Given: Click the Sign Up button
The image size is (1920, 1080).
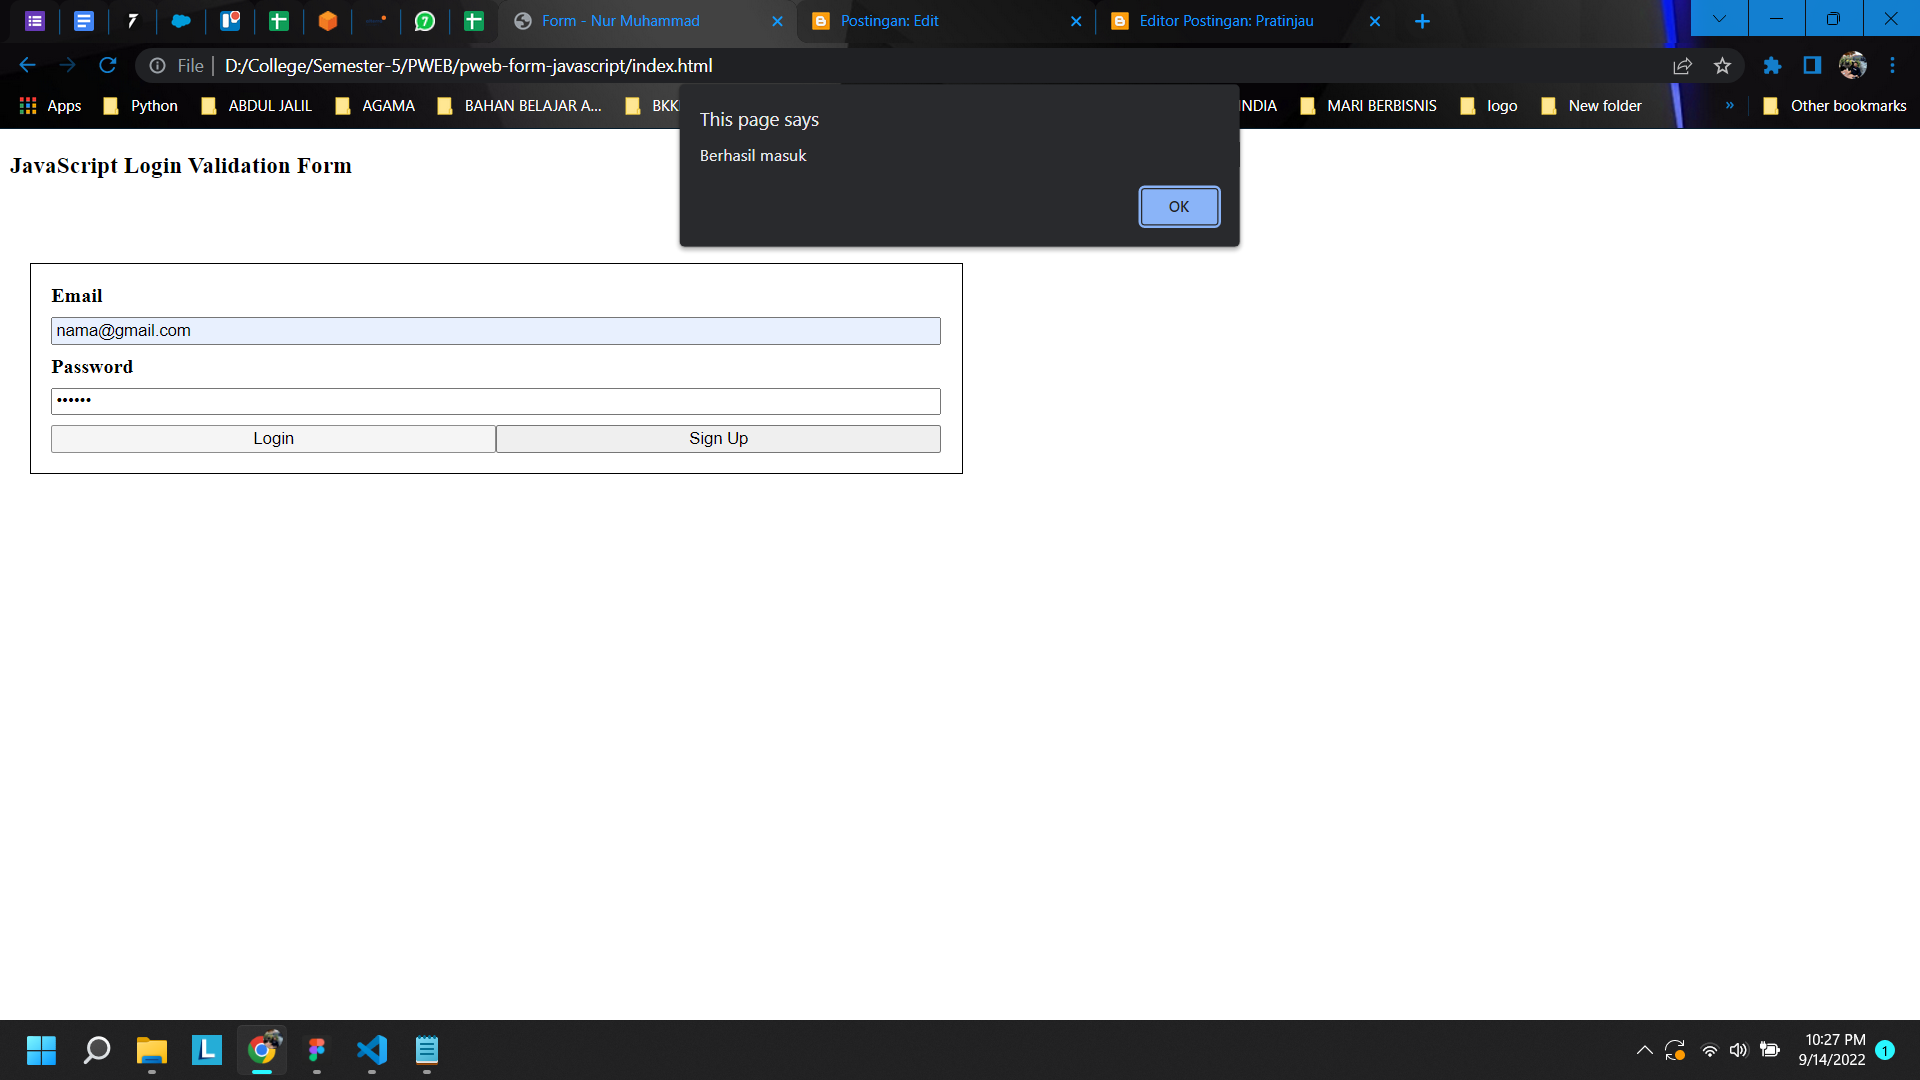Looking at the screenshot, I should 718,439.
